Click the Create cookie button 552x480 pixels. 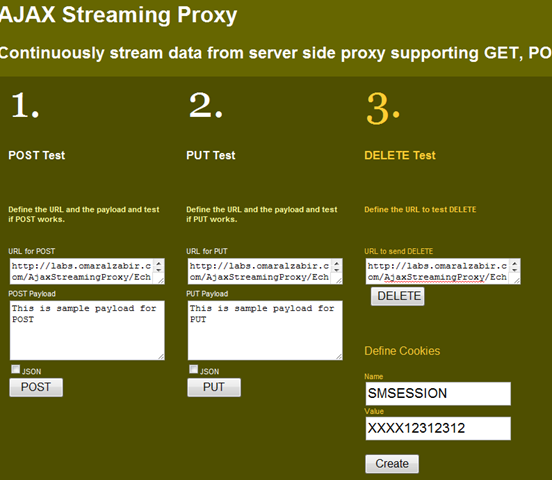coord(392,464)
